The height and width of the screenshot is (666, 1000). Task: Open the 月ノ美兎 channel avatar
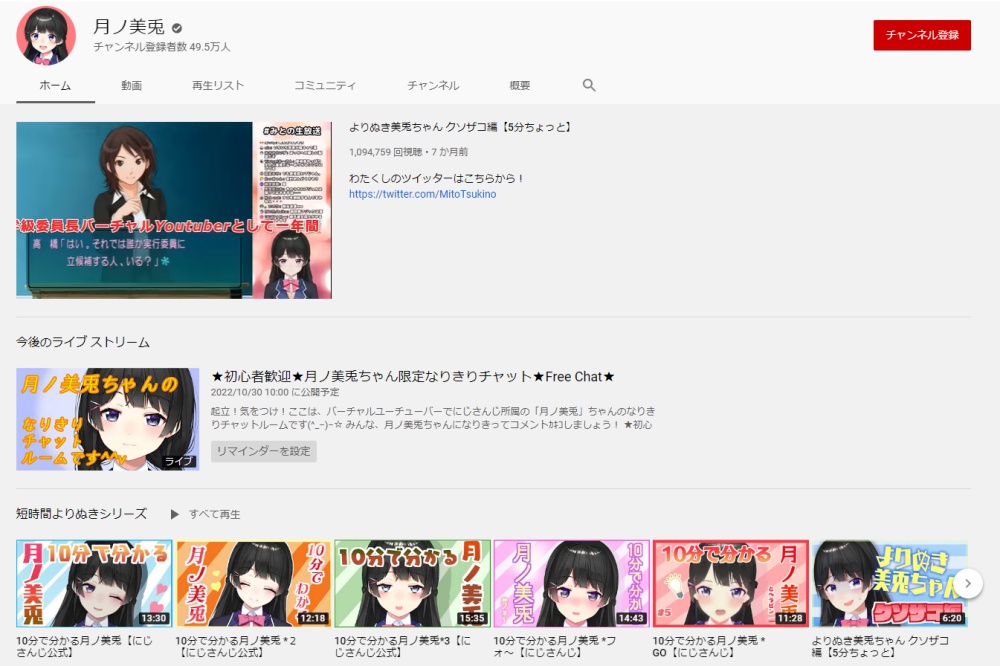click(46, 36)
